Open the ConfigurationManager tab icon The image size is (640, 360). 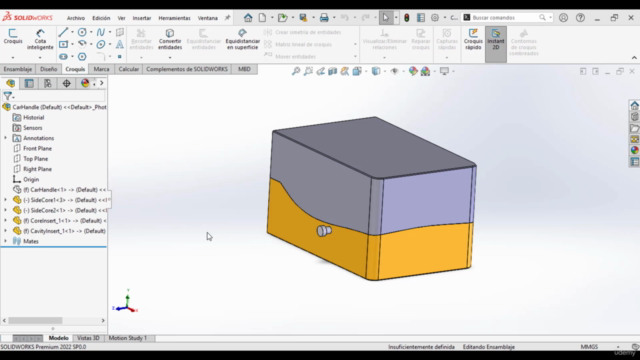[x=48, y=83]
